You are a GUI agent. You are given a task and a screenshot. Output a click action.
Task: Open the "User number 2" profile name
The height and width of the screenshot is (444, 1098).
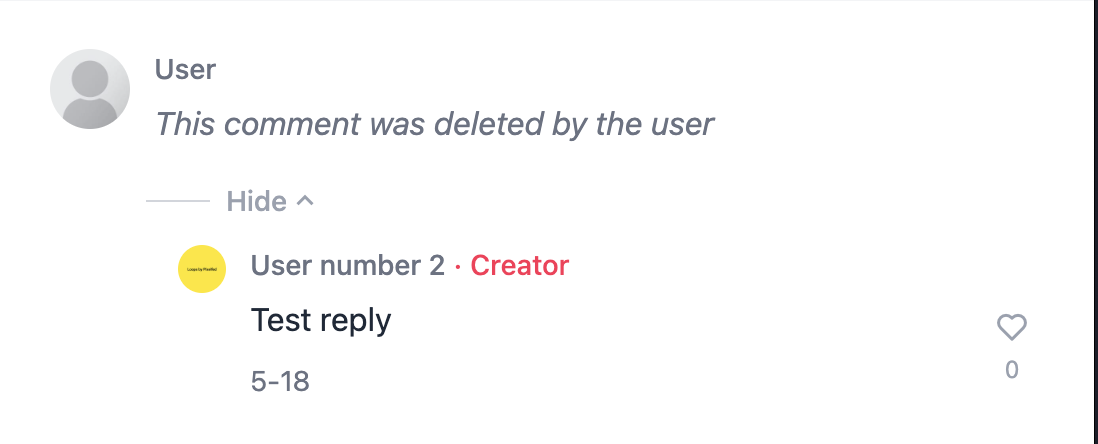tap(347, 266)
